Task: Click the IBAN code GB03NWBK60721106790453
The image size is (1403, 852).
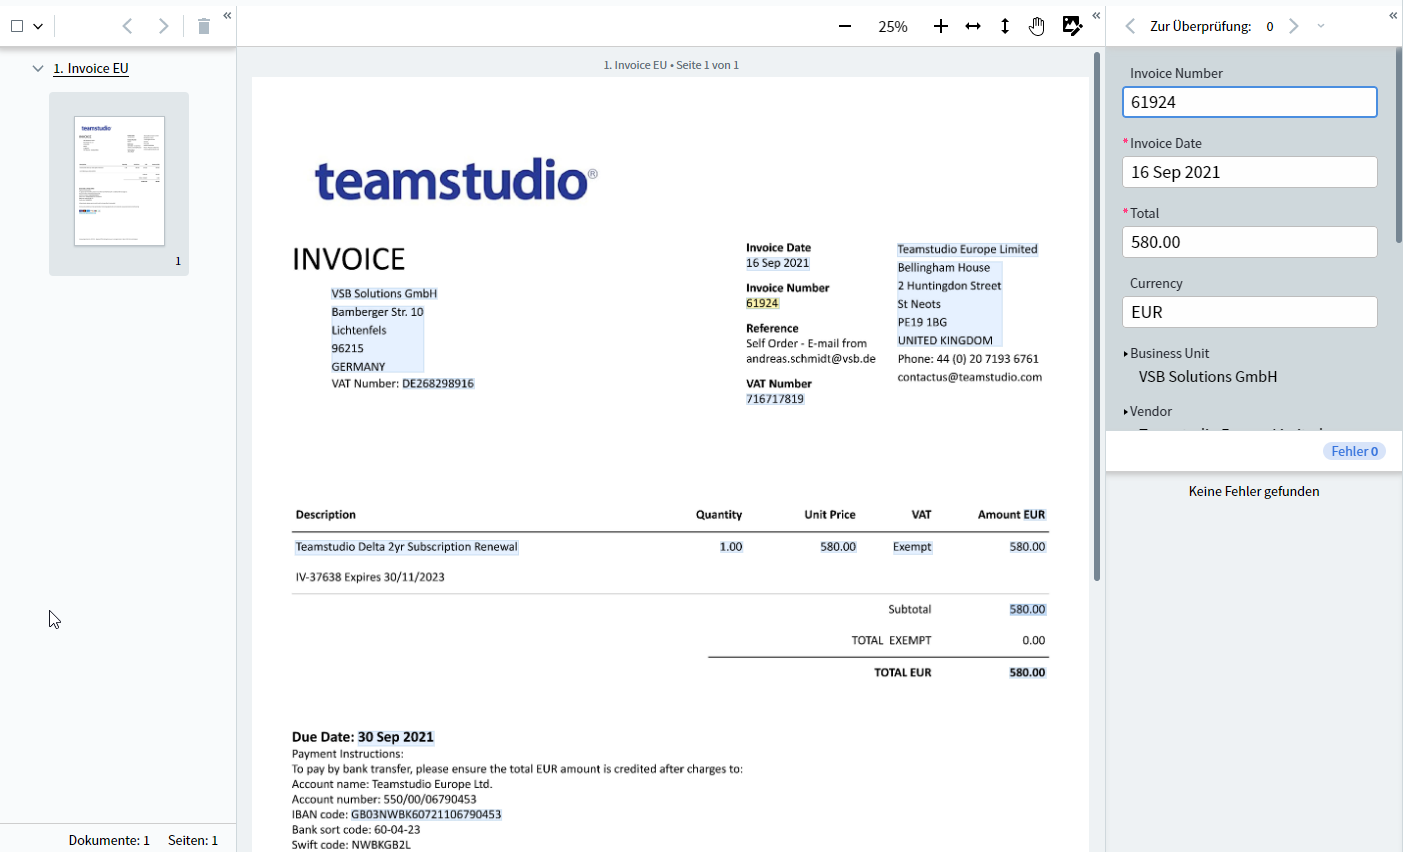Action: (x=426, y=815)
